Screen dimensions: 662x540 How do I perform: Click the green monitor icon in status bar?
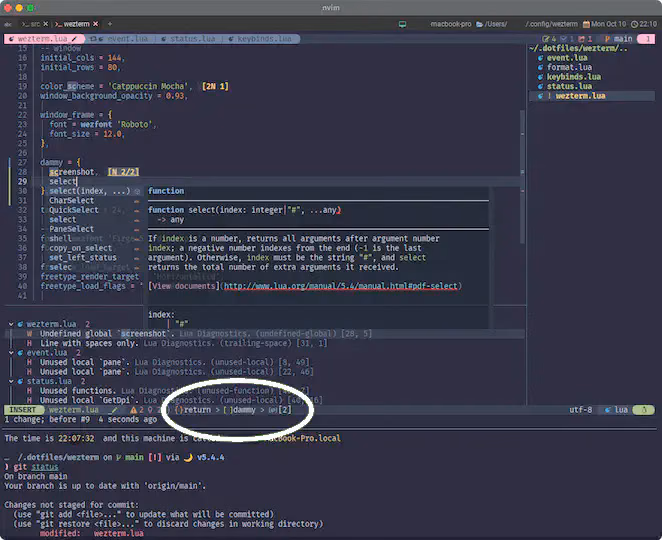(402, 24)
